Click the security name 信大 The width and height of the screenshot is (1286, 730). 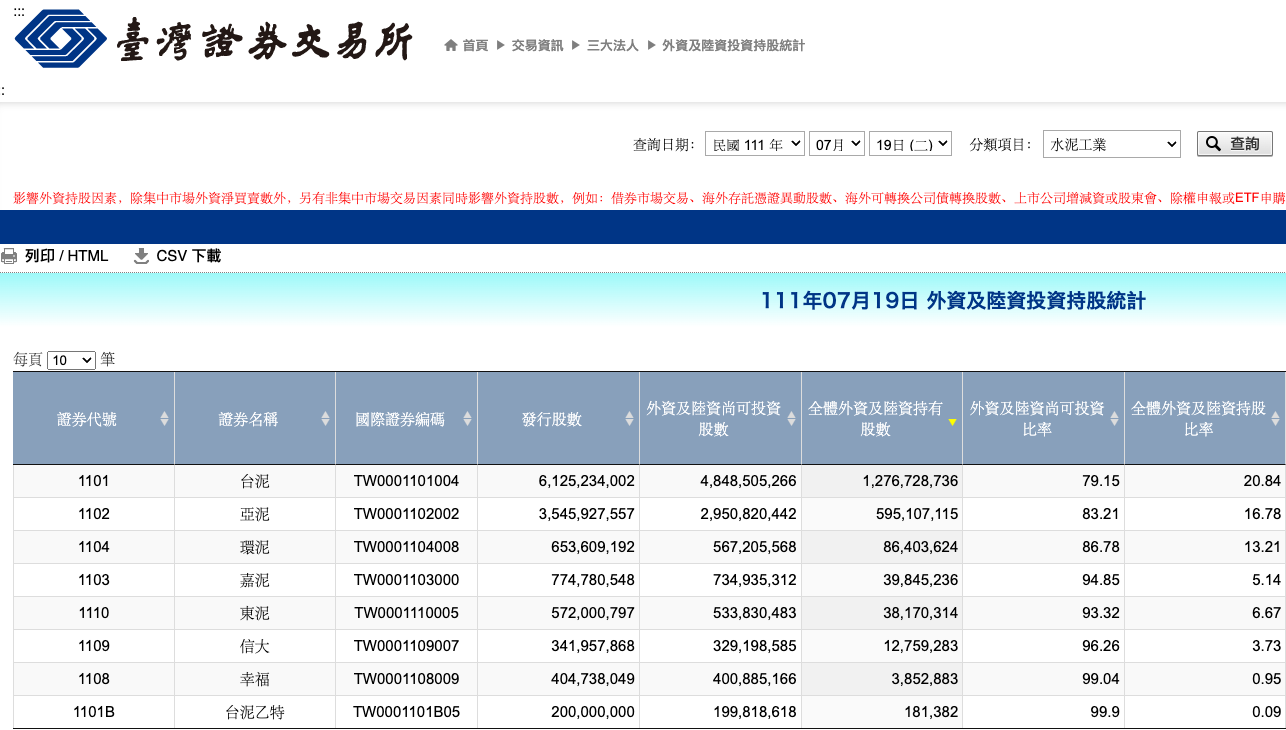point(255,646)
